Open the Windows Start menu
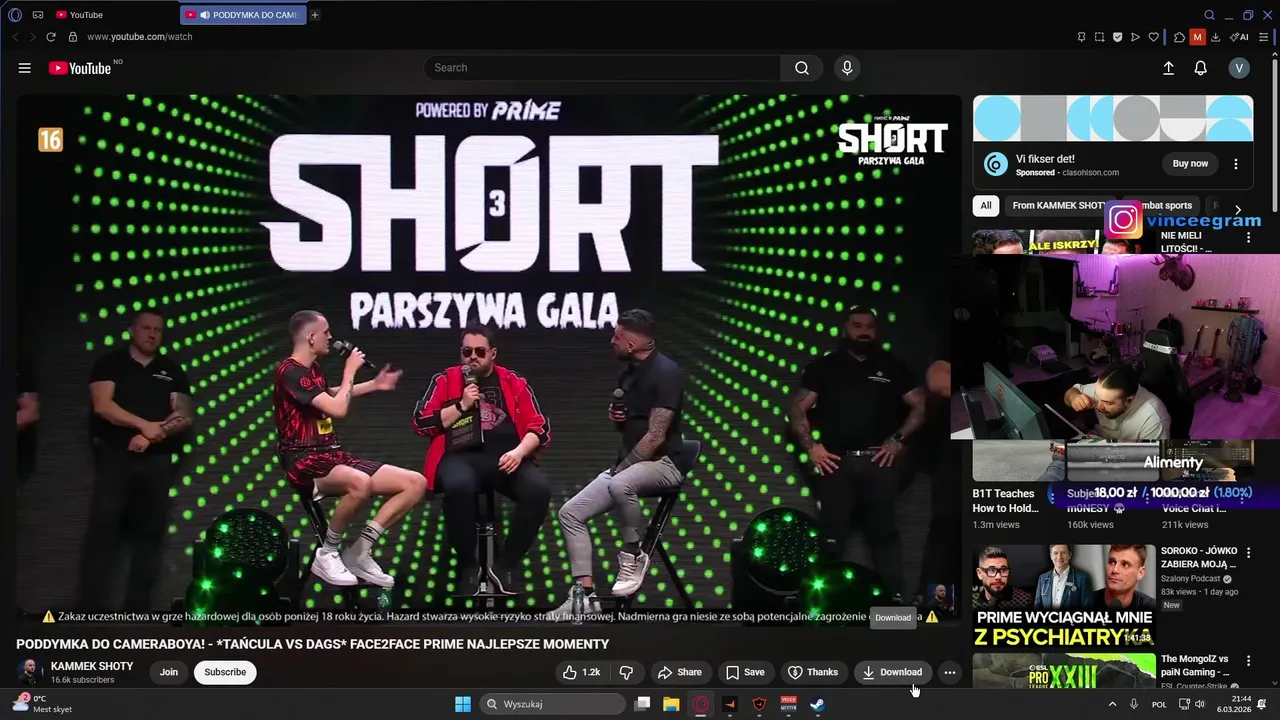Viewport: 1280px width, 720px height. coord(463,704)
